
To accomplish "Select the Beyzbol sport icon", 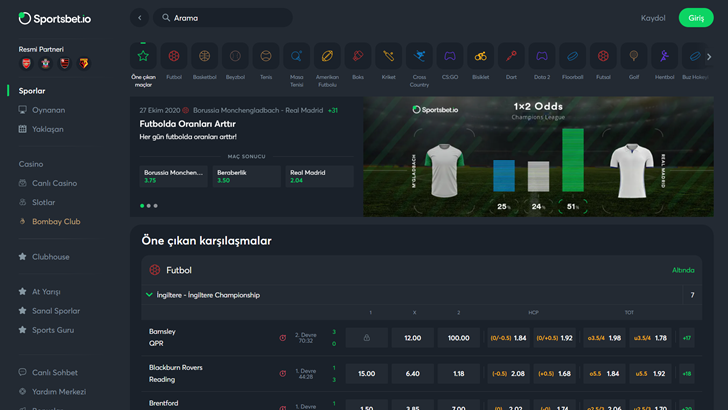I will pos(235,56).
